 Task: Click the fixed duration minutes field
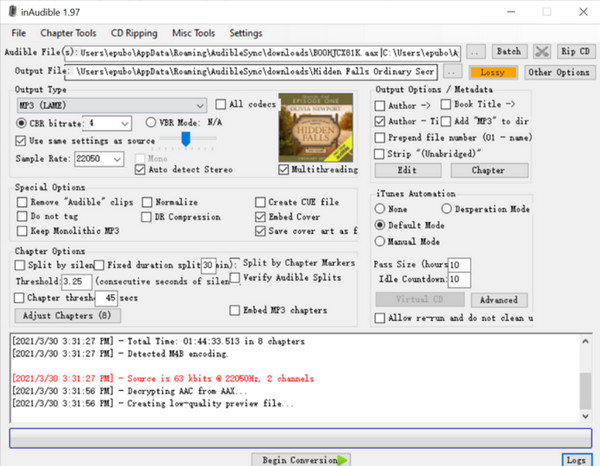209,265
